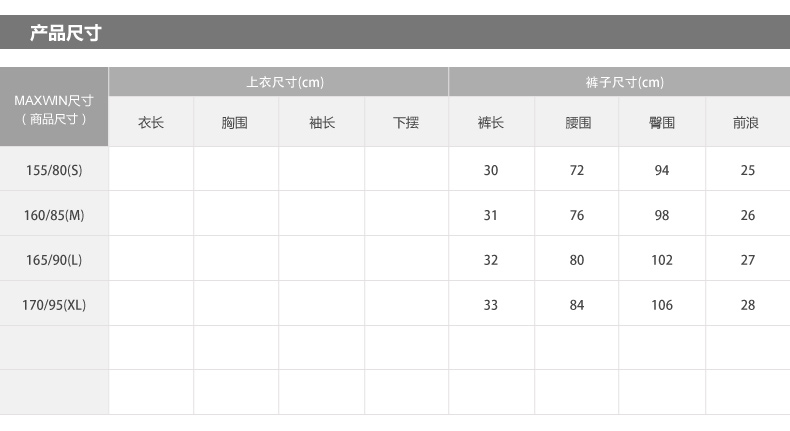Image resolution: width=790 pixels, height=431 pixels.
Task: Select the 腰围 column header
Action: (577, 122)
